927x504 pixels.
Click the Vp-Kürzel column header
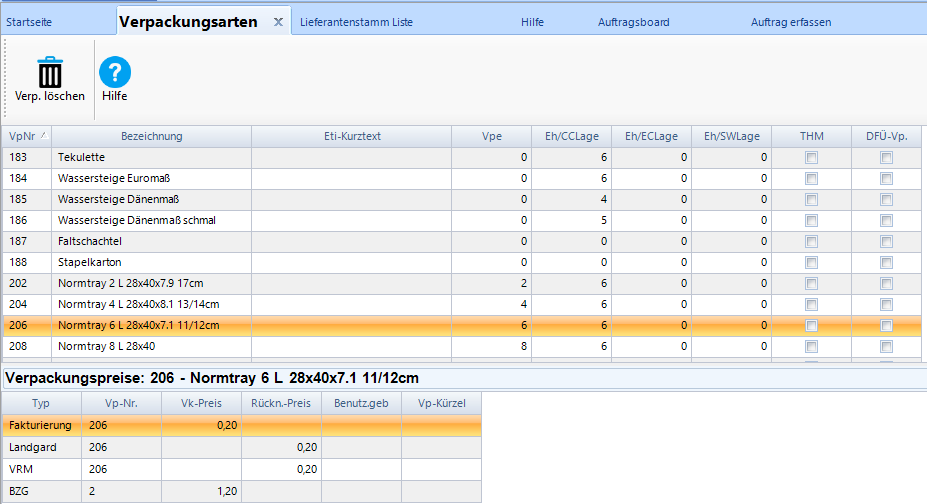(441, 403)
